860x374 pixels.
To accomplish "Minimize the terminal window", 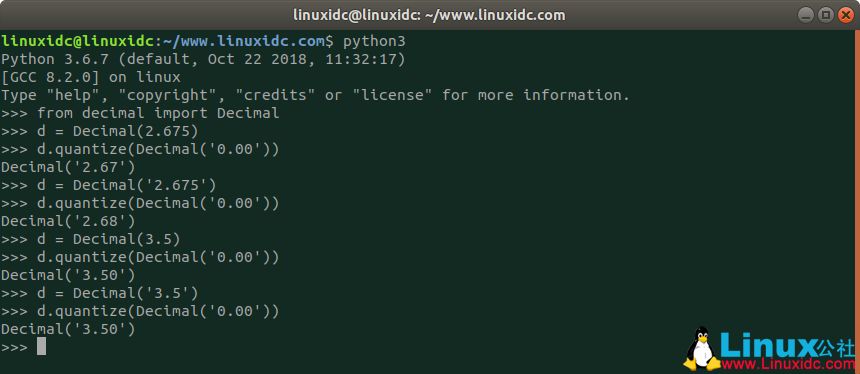I will point(807,15).
